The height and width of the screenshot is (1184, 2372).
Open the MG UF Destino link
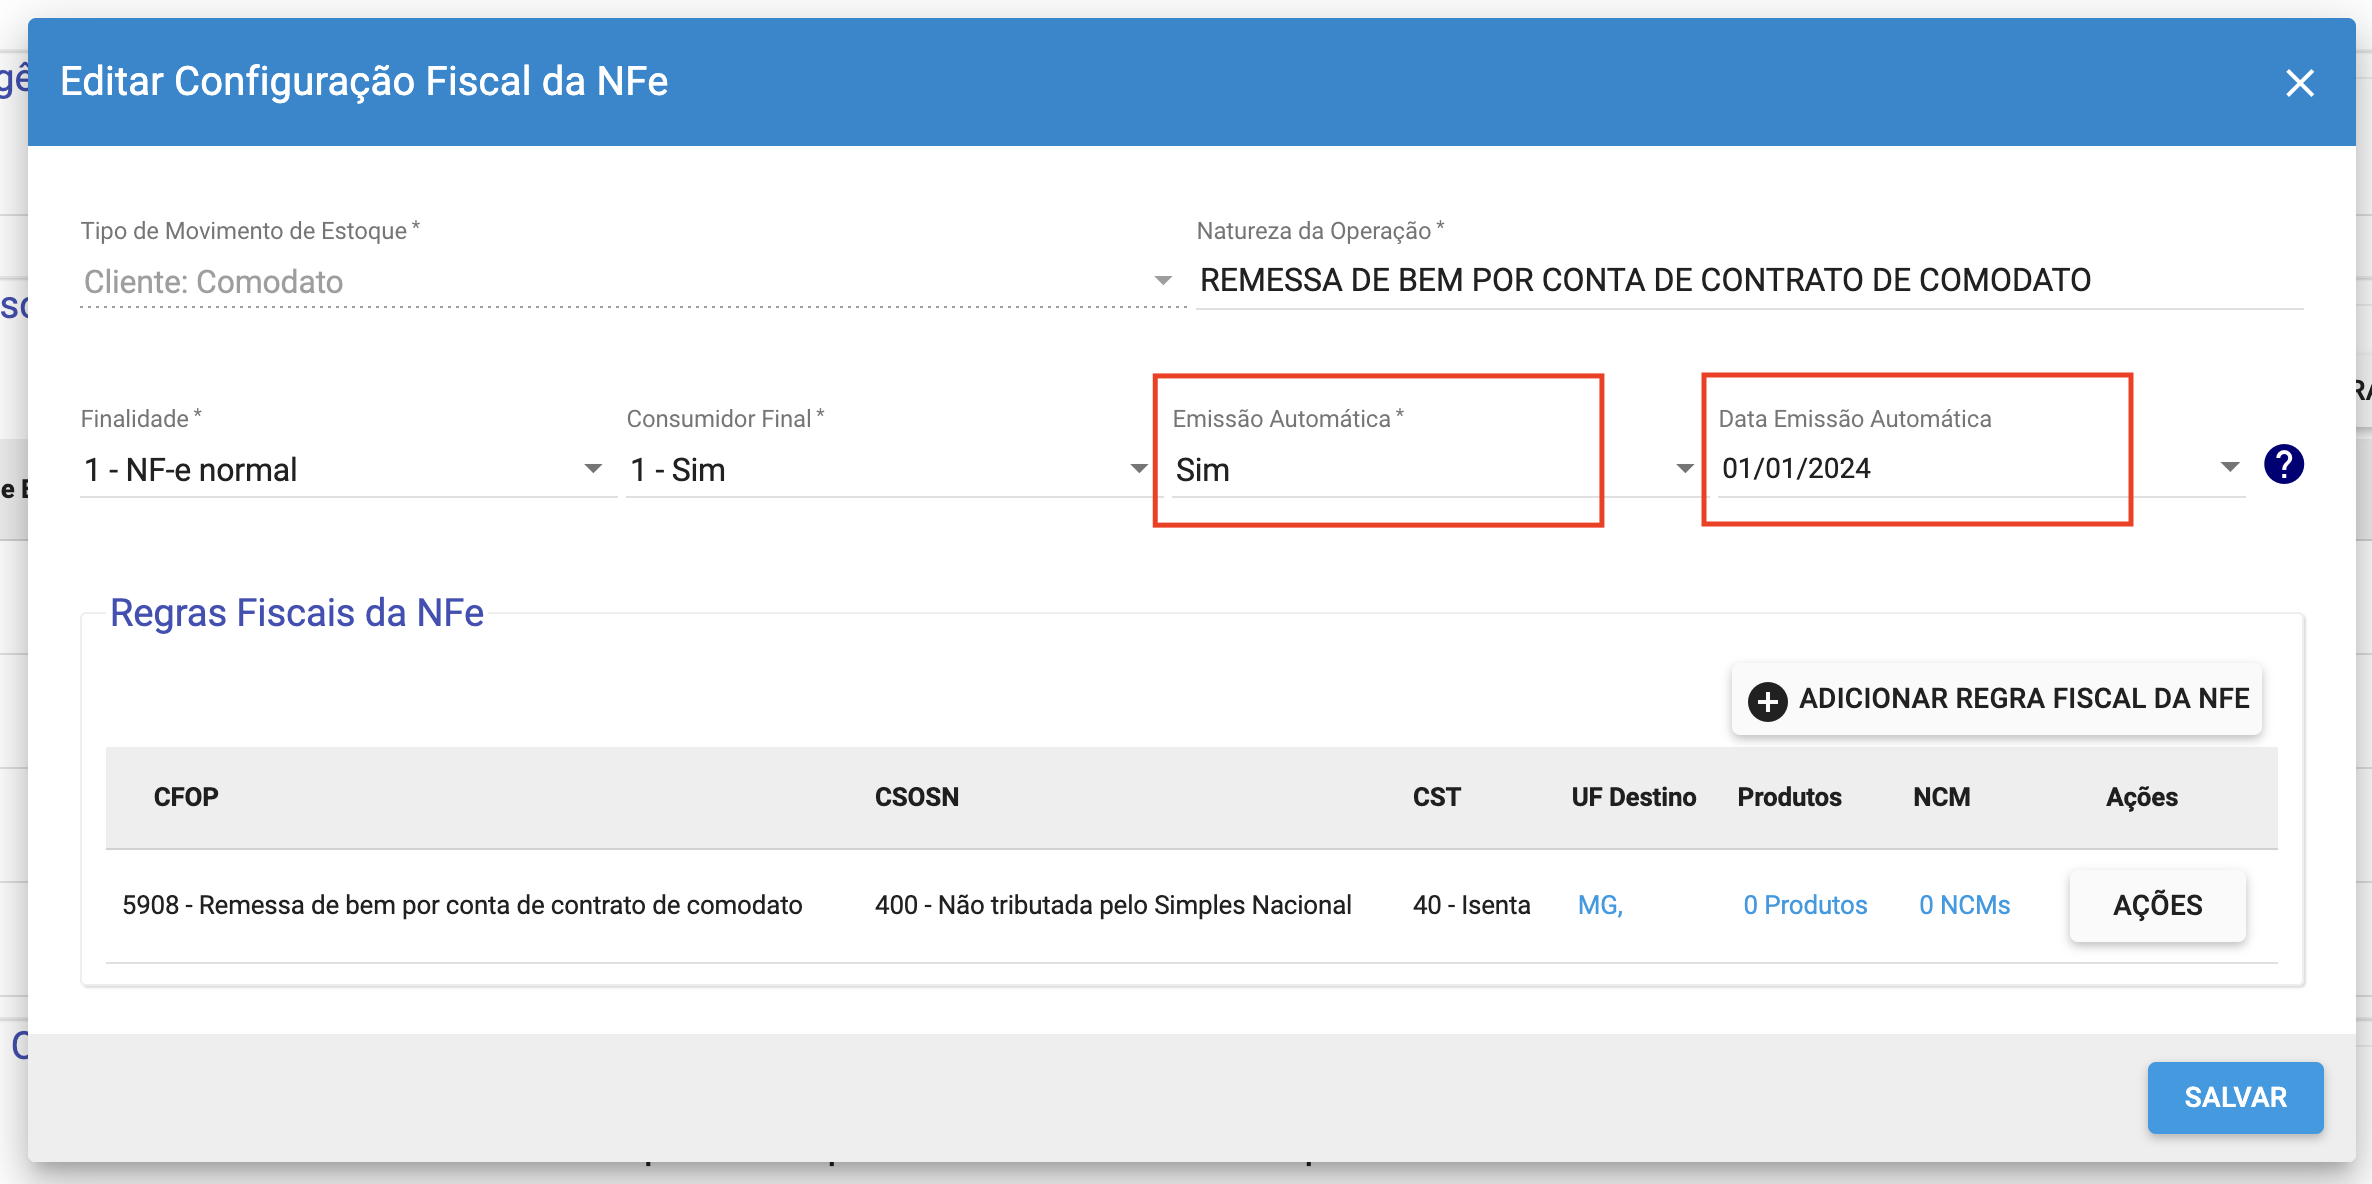pos(1600,905)
